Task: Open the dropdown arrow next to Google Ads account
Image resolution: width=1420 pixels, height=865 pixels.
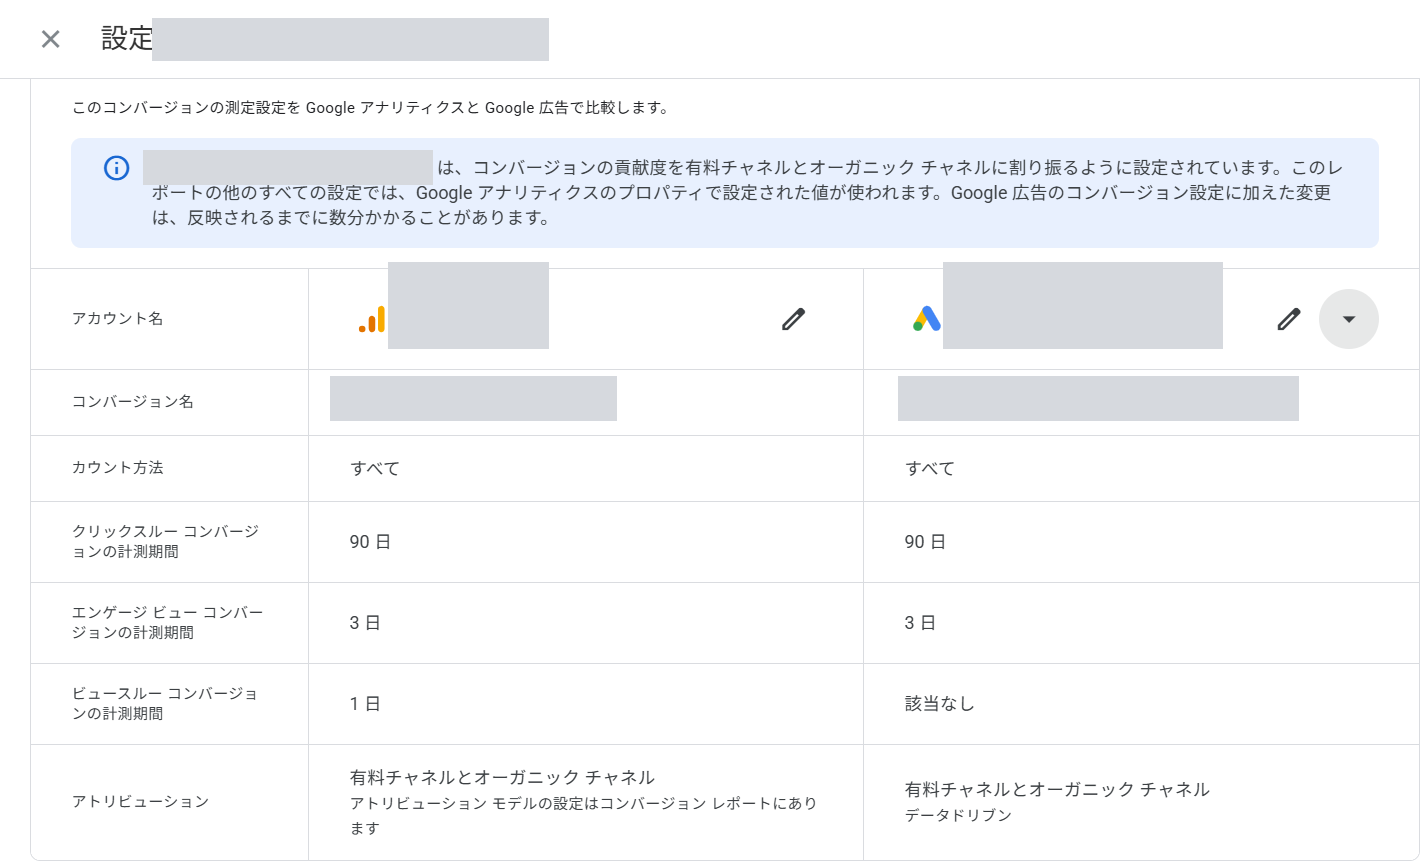Action: 1349,319
